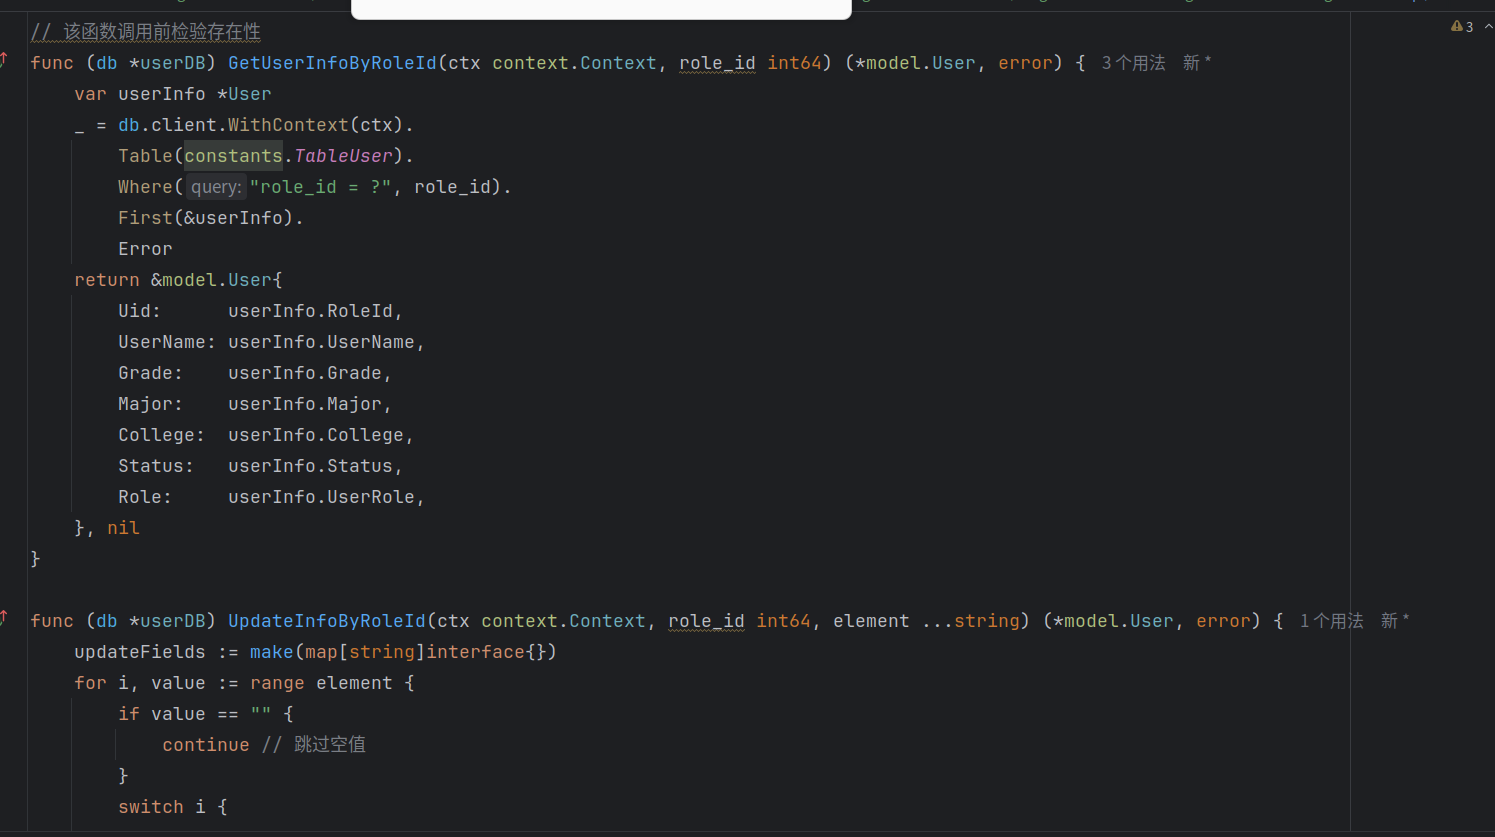Click the Role: struct field key
Screen dimensions: 1495x837
(x=145, y=497)
